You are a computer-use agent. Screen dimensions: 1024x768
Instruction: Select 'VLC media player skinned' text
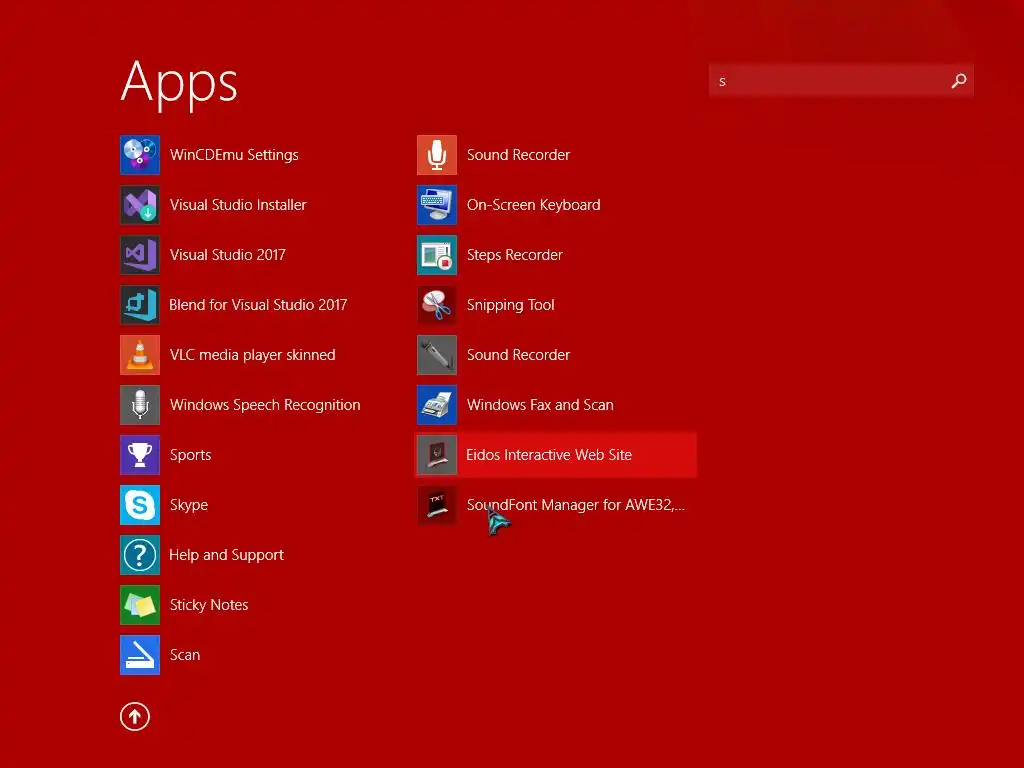[x=252, y=355]
